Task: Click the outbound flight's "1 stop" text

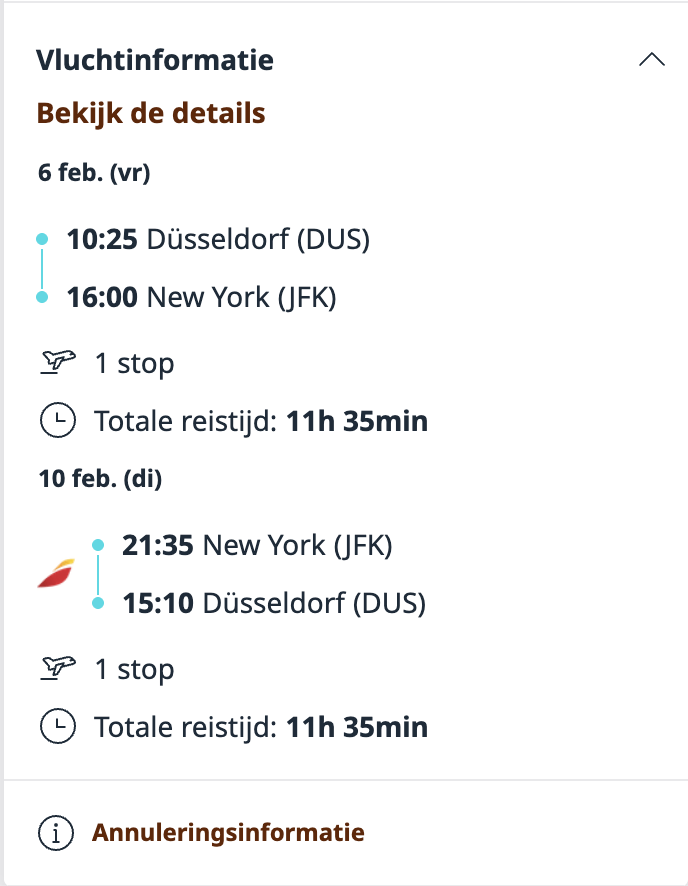Action: (x=134, y=364)
